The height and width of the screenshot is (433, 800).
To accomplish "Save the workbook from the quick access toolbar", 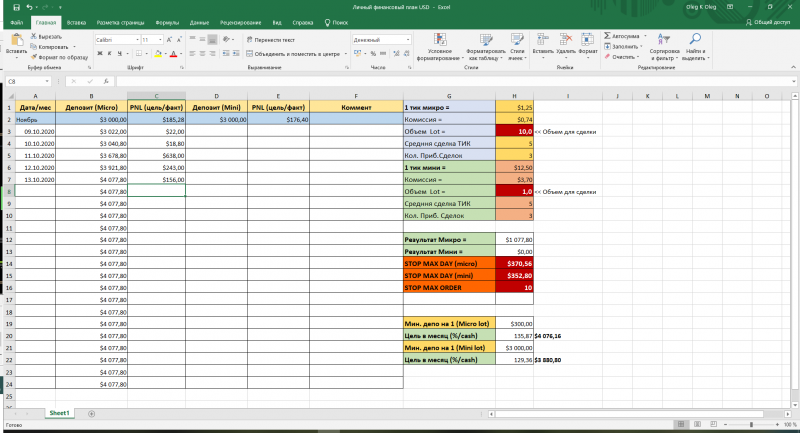I will [x=16, y=7].
